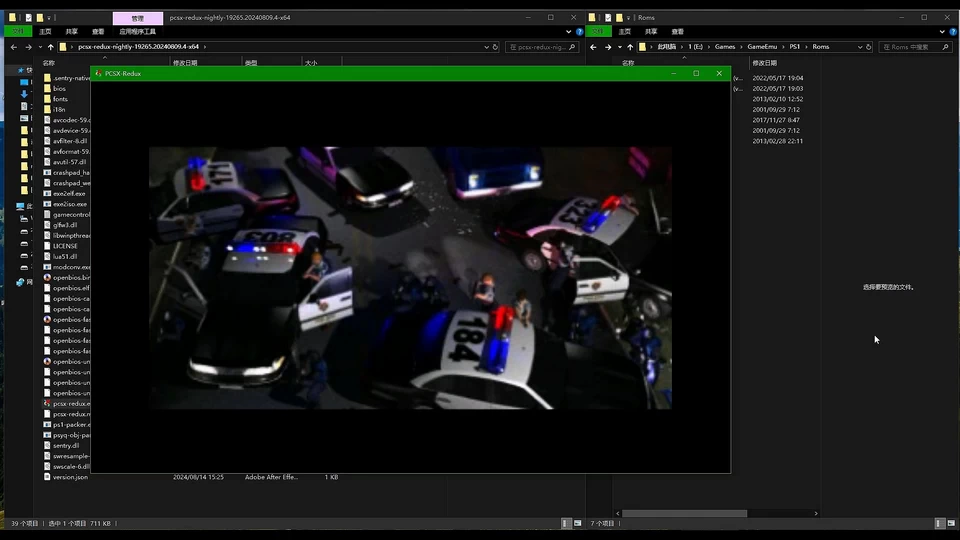Image resolution: width=960 pixels, height=540 pixels.
Task: Refresh the pcsx-redux folder view
Action: (x=495, y=47)
